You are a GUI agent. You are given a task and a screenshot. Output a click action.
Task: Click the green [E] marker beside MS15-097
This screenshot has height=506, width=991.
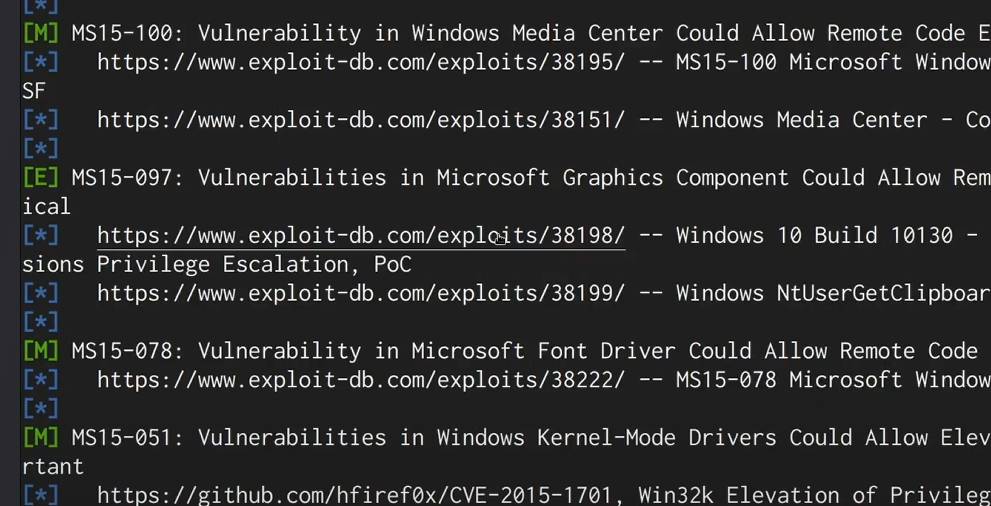tap(40, 178)
